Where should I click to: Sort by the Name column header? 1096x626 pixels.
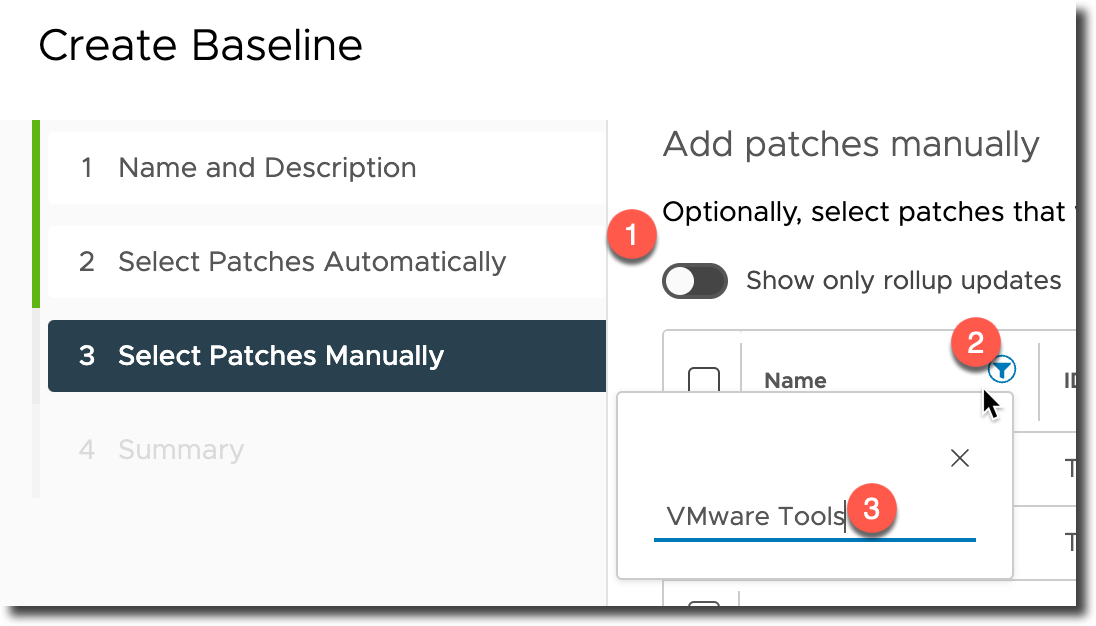point(795,381)
